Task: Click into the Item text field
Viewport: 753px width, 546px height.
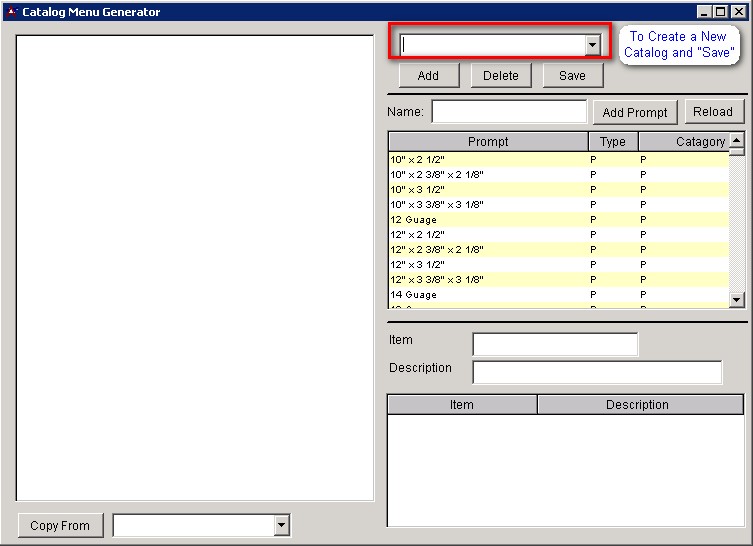Action: coord(554,345)
